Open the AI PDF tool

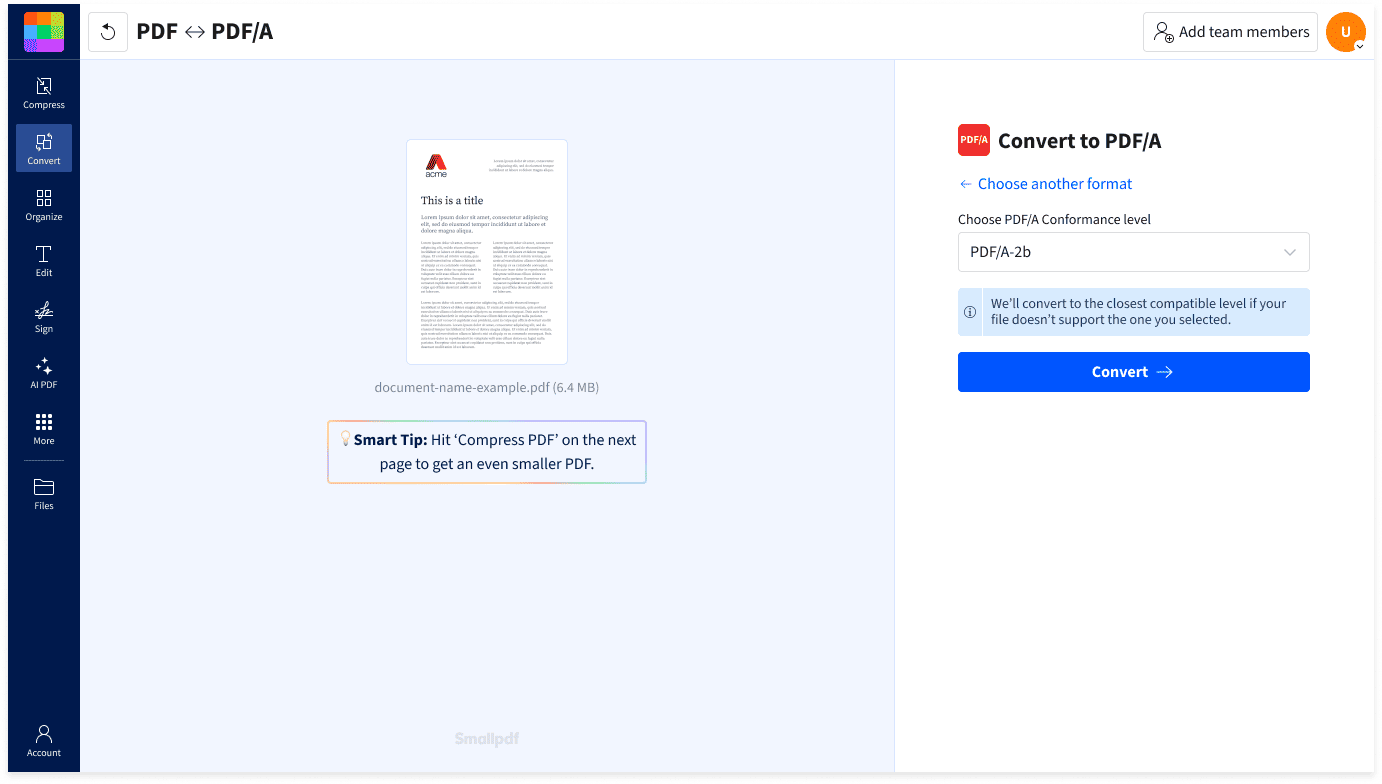(x=44, y=372)
